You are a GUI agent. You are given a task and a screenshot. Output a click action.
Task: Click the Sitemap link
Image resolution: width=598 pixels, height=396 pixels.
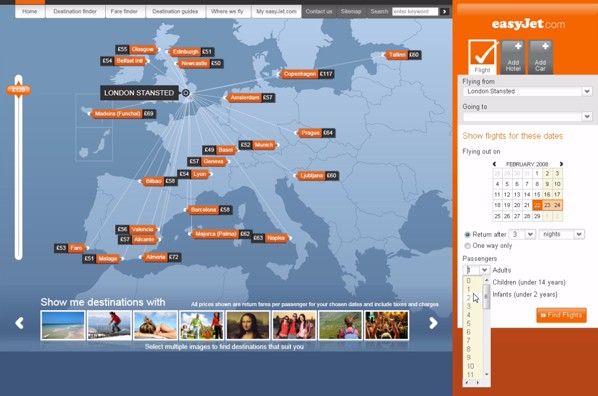(x=351, y=11)
